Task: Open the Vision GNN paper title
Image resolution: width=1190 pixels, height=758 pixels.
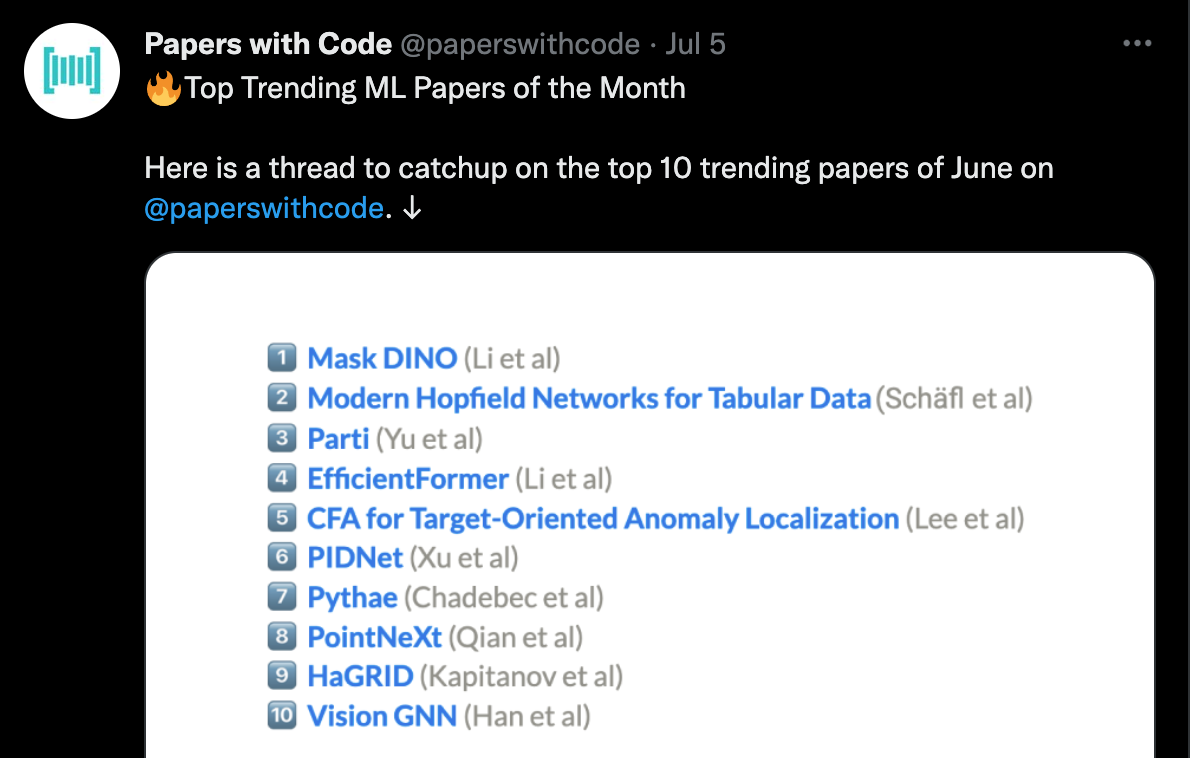Action: click(x=382, y=716)
